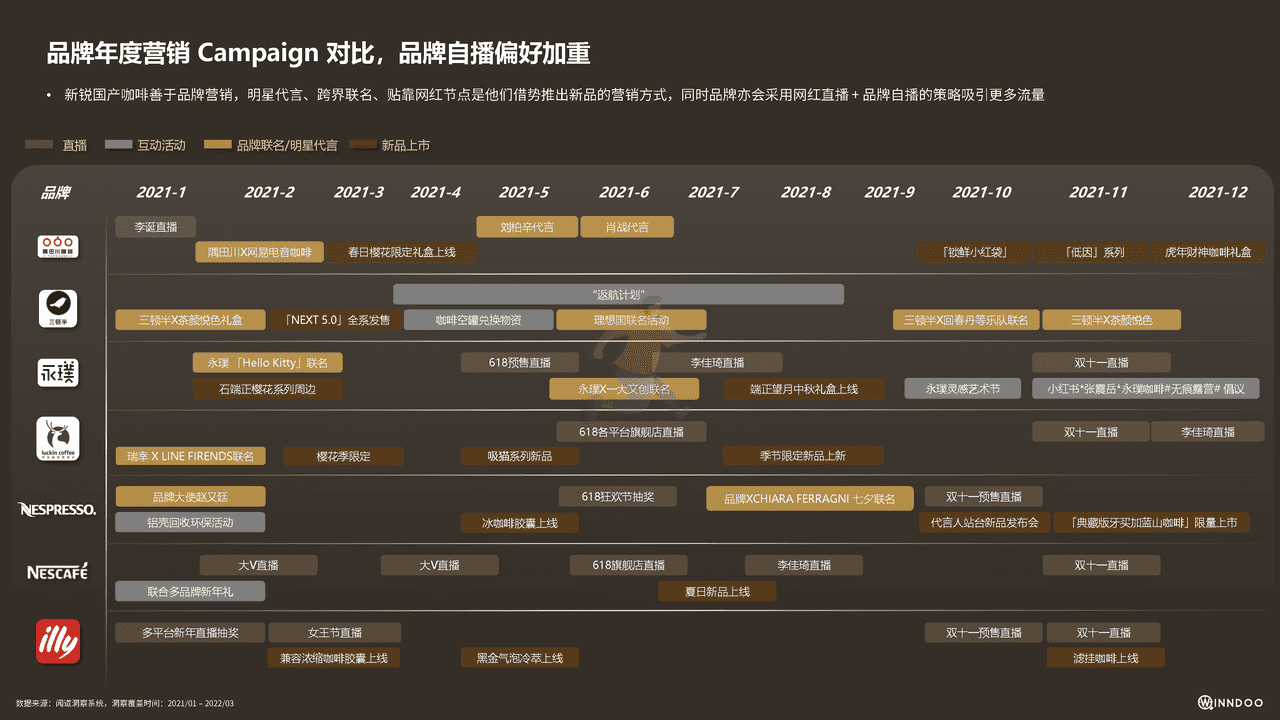Click the 三顿半X回春丹等乐队联名 event bar

coord(966,320)
